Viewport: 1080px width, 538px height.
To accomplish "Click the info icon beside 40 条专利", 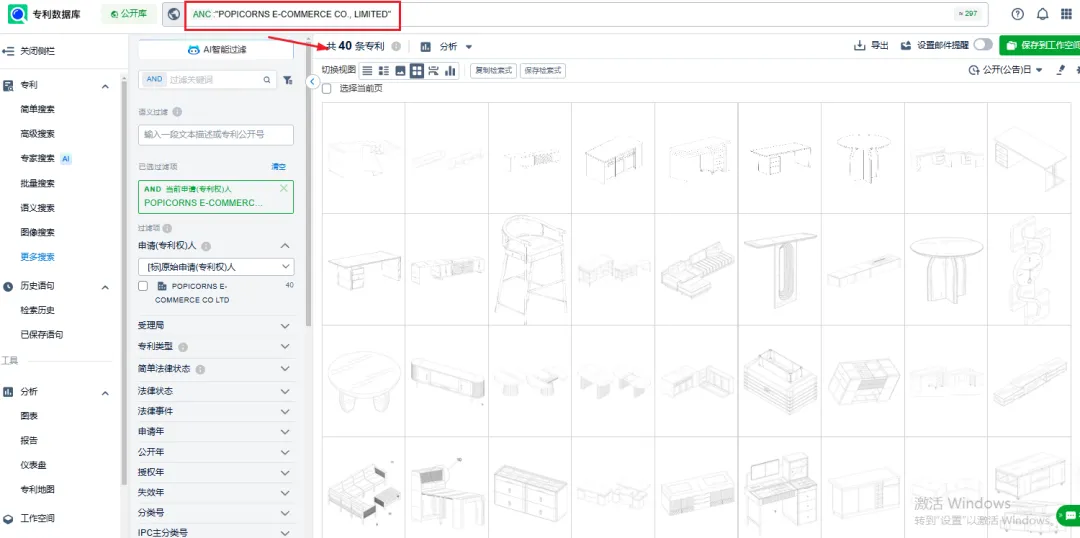I will [396, 46].
